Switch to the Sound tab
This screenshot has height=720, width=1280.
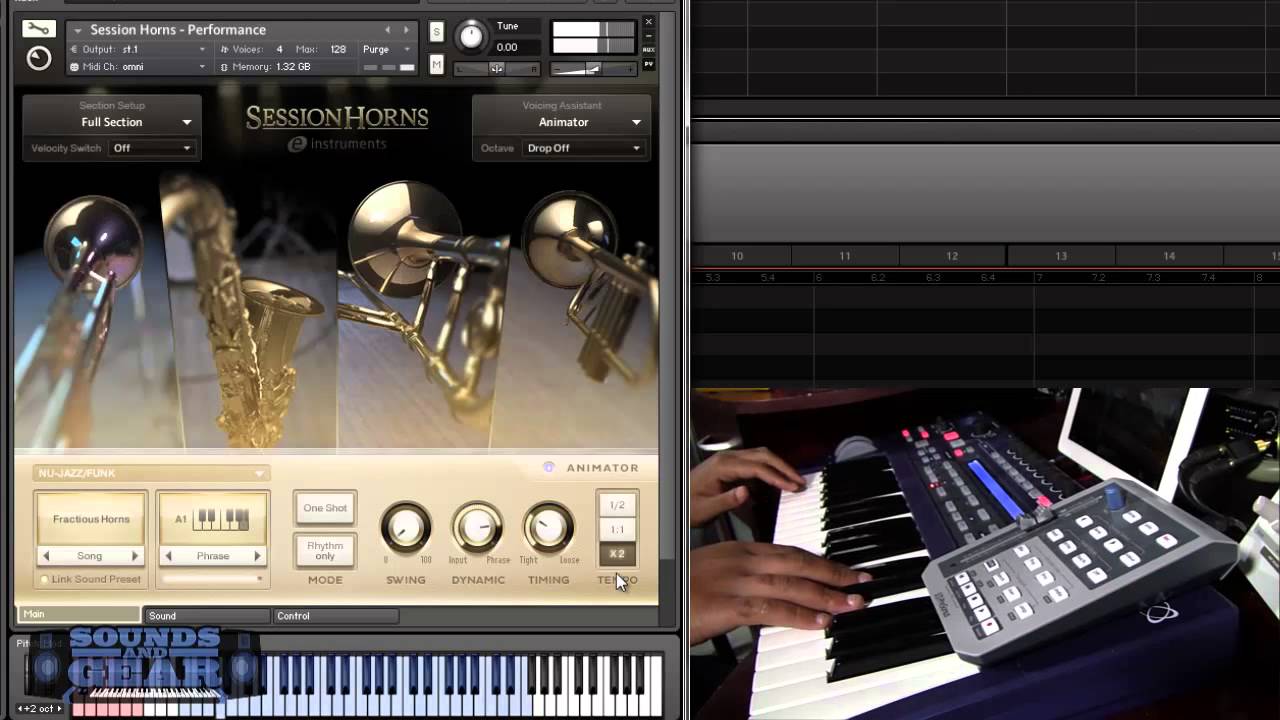(207, 616)
